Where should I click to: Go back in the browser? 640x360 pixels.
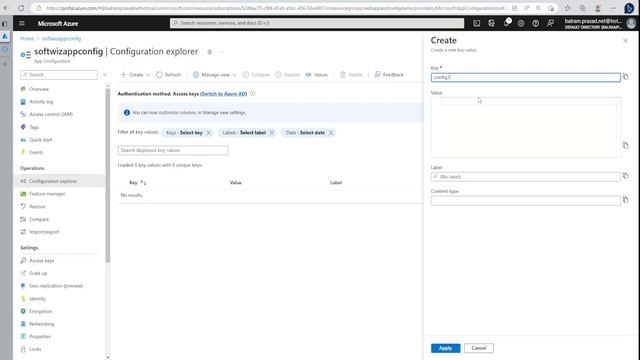point(7,8)
